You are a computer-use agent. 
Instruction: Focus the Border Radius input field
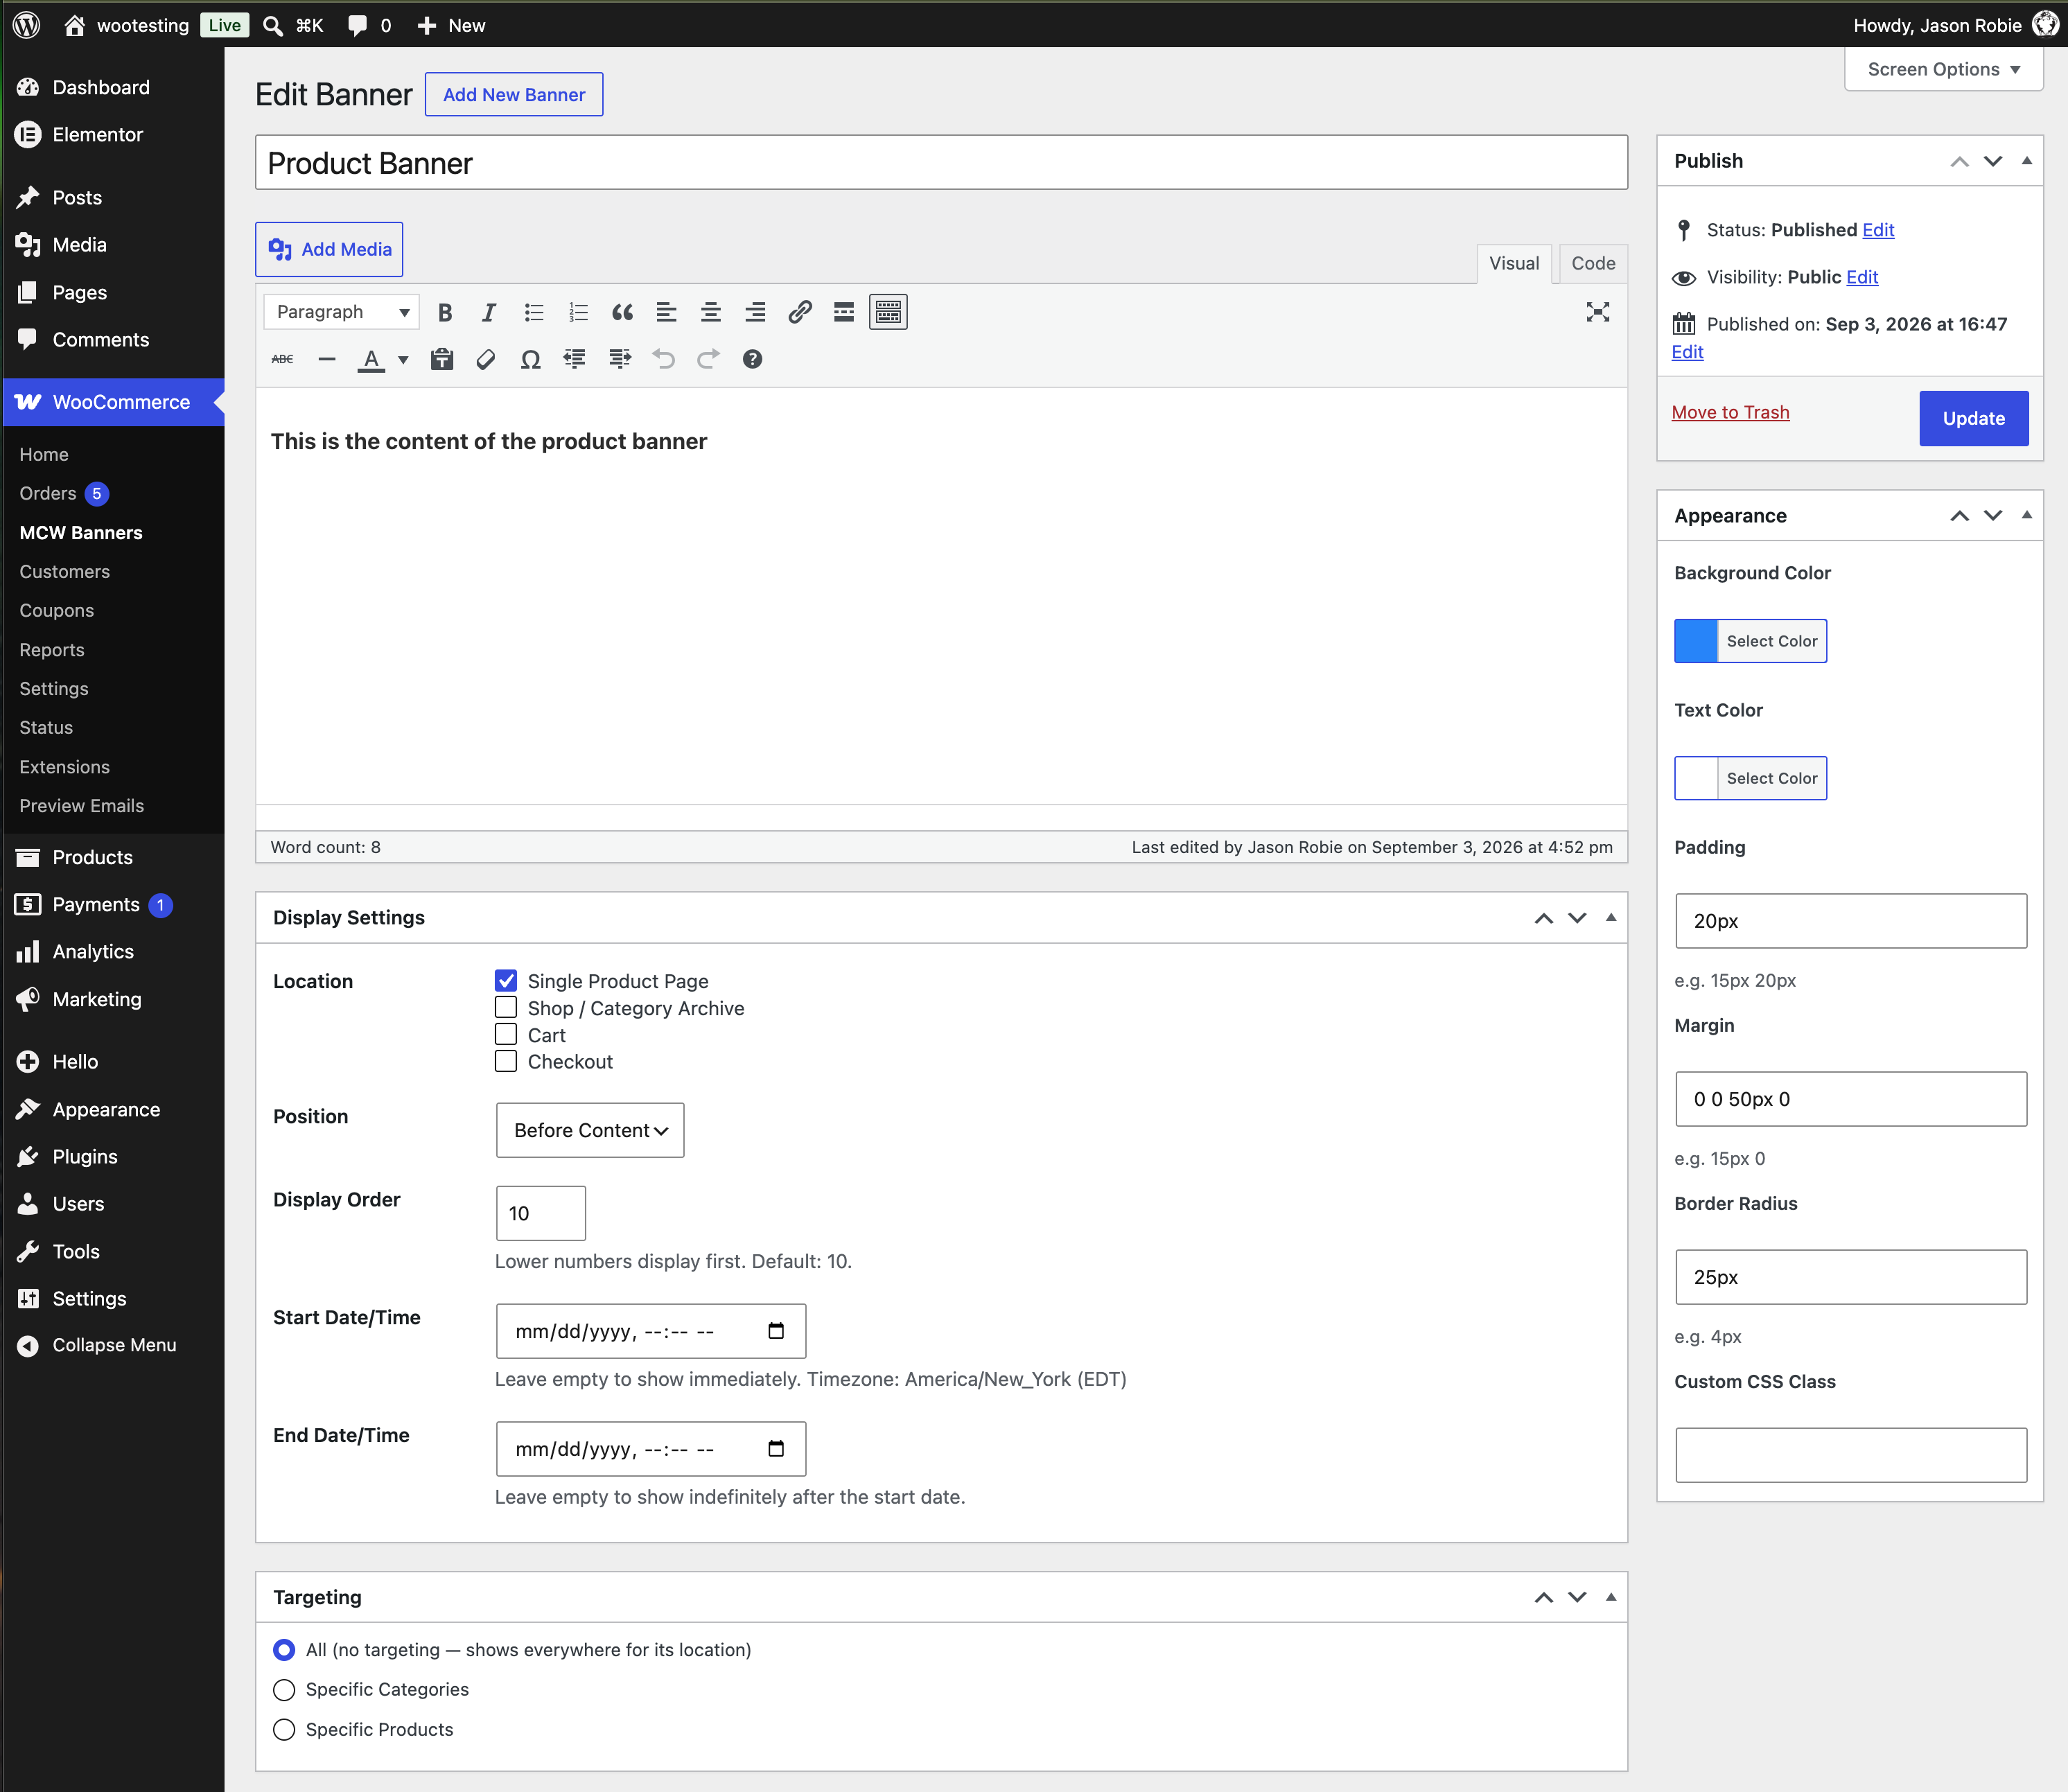tap(1851, 1277)
